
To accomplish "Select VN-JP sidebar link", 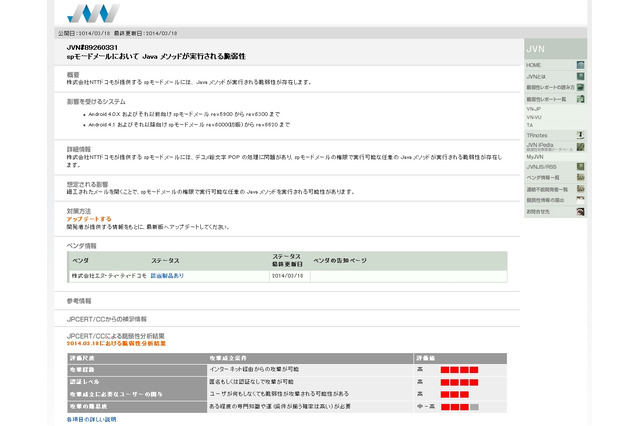I will coord(533,109).
